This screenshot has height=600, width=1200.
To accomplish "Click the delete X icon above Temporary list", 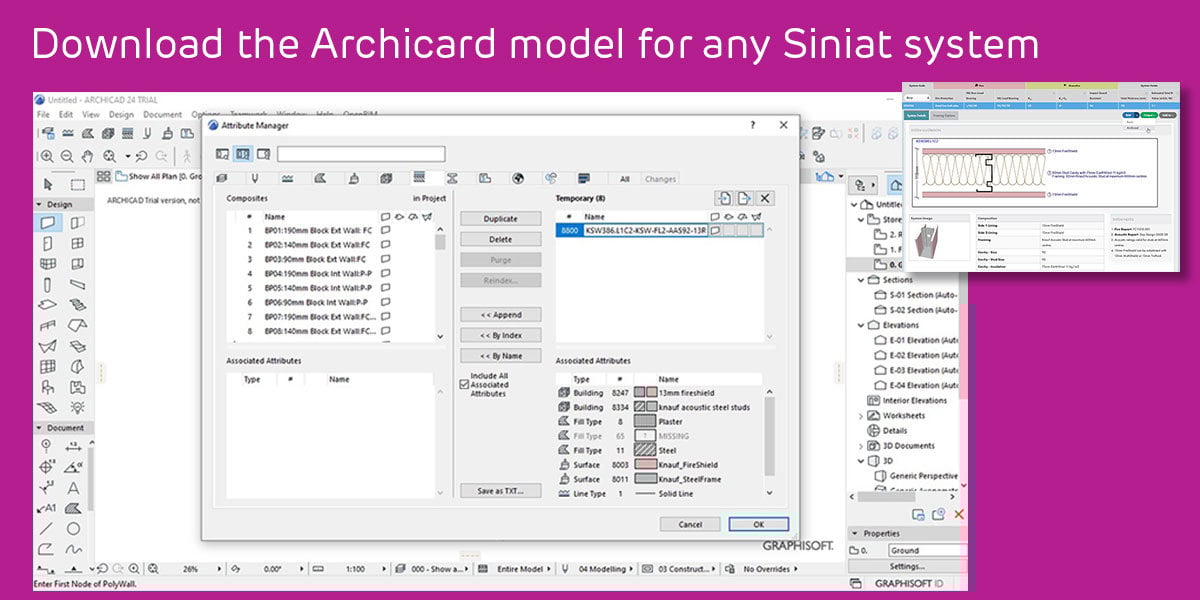I will pos(764,198).
